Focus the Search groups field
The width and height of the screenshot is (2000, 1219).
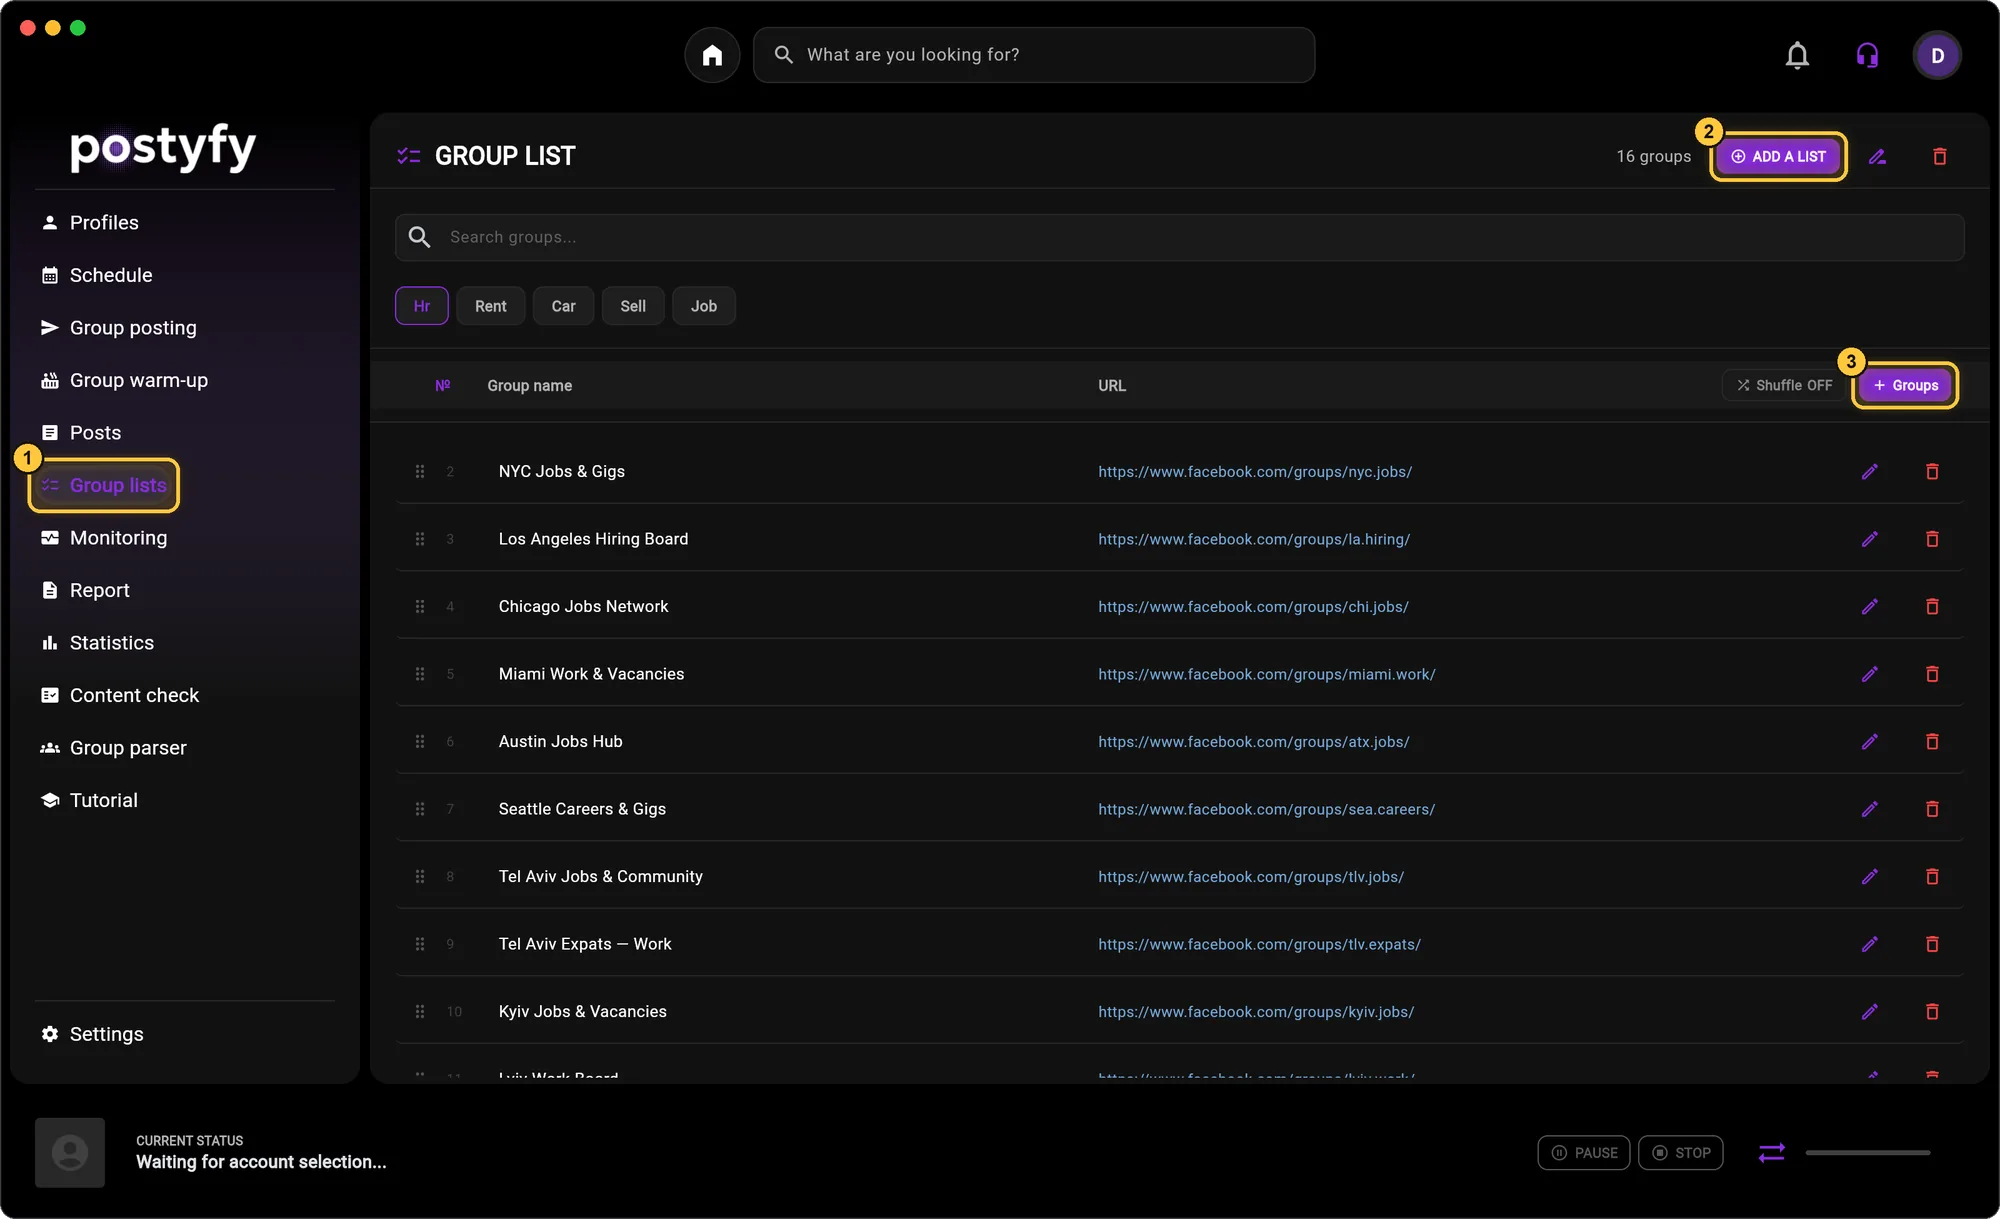1180,237
